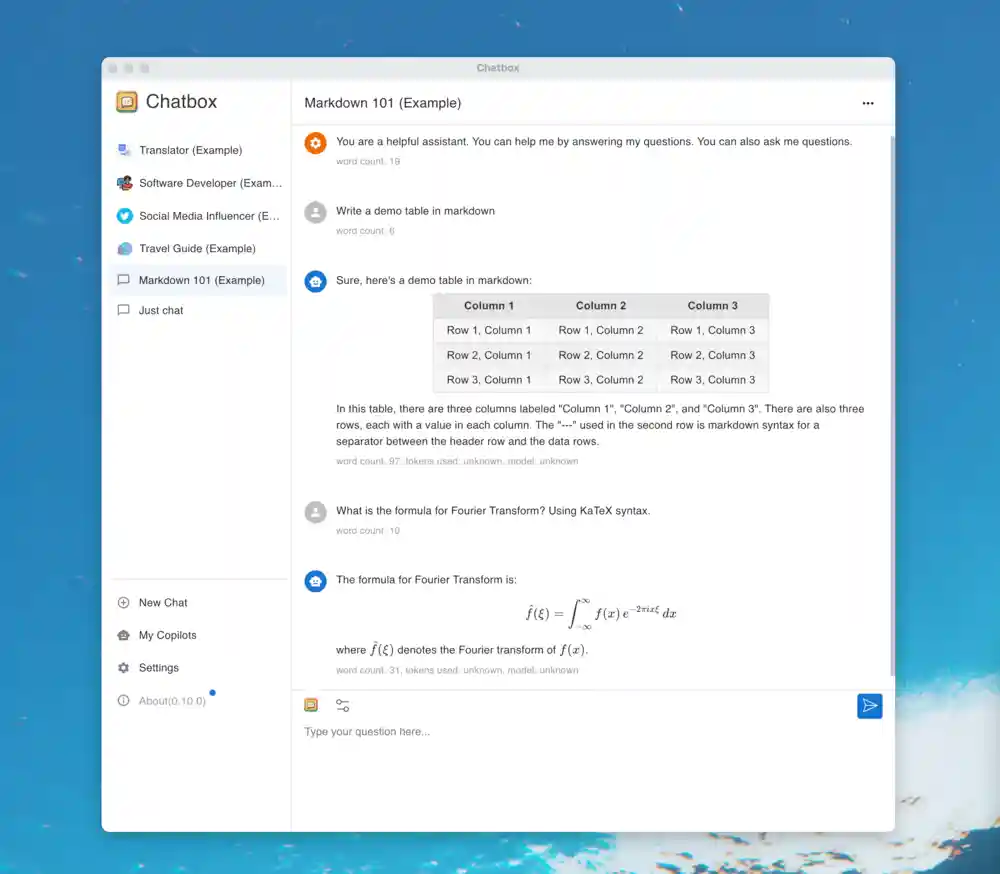Open the Travel Guide (Example) chat
The width and height of the screenshot is (1000, 874).
pos(198,248)
